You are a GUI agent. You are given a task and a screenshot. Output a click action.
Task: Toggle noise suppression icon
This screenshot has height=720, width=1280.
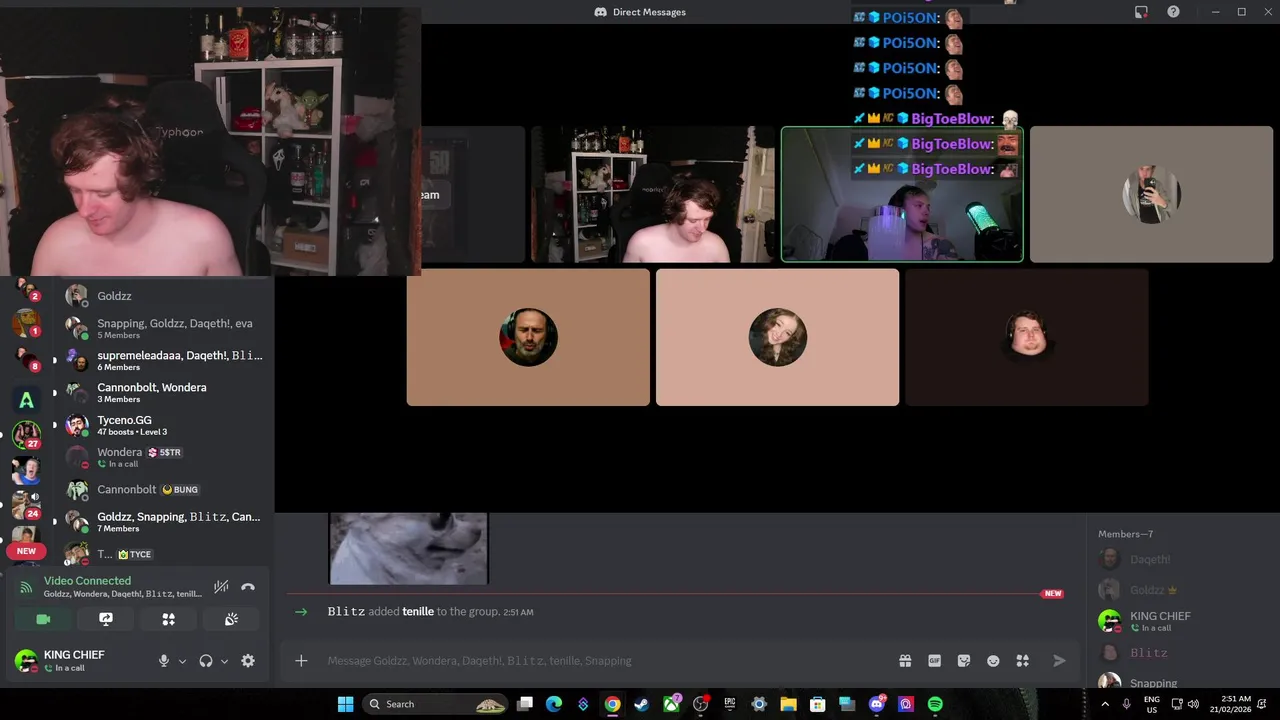point(221,587)
